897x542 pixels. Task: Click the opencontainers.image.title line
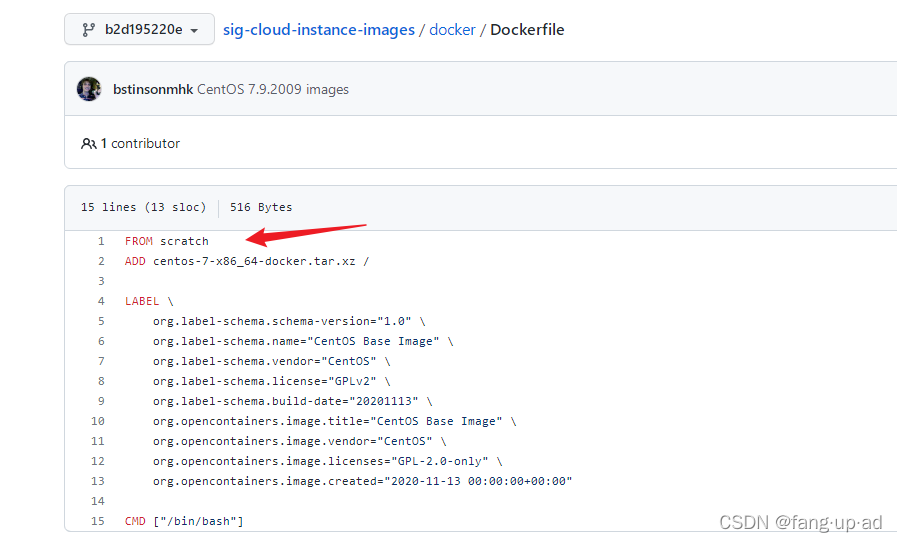[335, 421]
